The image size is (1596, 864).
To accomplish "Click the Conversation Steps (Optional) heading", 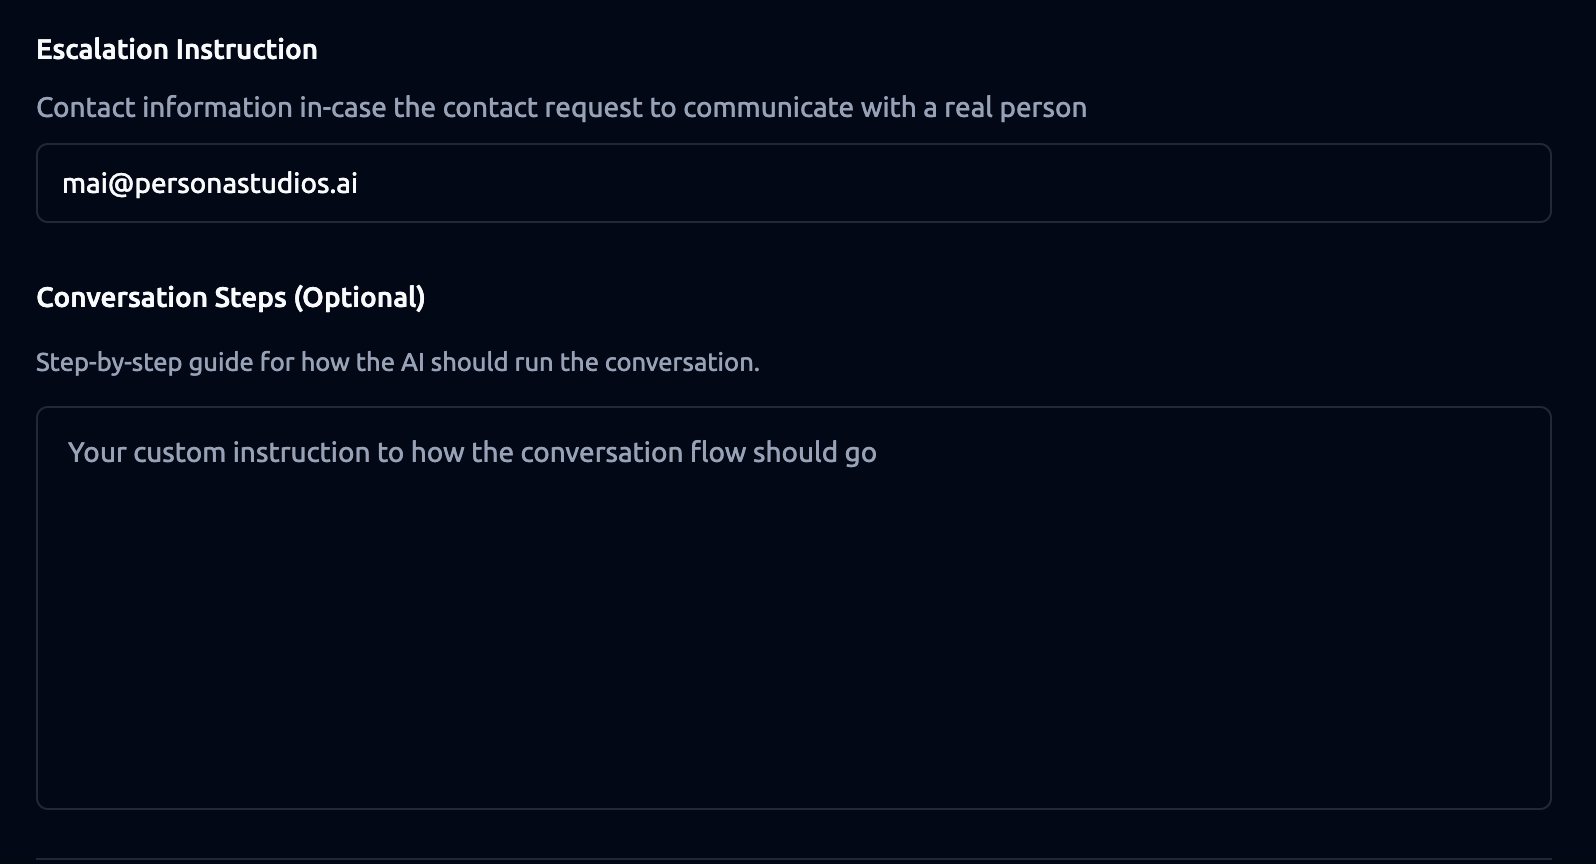I will tap(230, 298).
